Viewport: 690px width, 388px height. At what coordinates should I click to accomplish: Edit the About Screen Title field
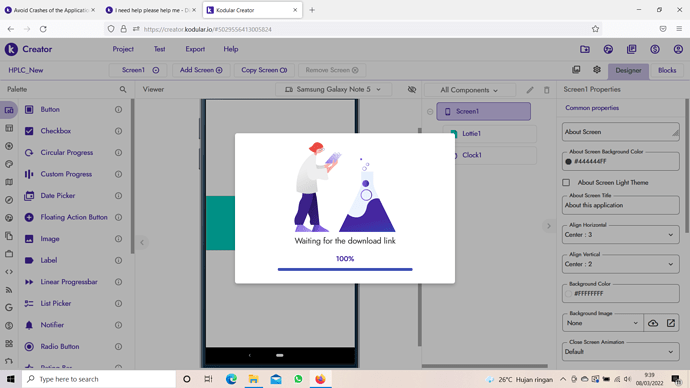tap(620, 205)
